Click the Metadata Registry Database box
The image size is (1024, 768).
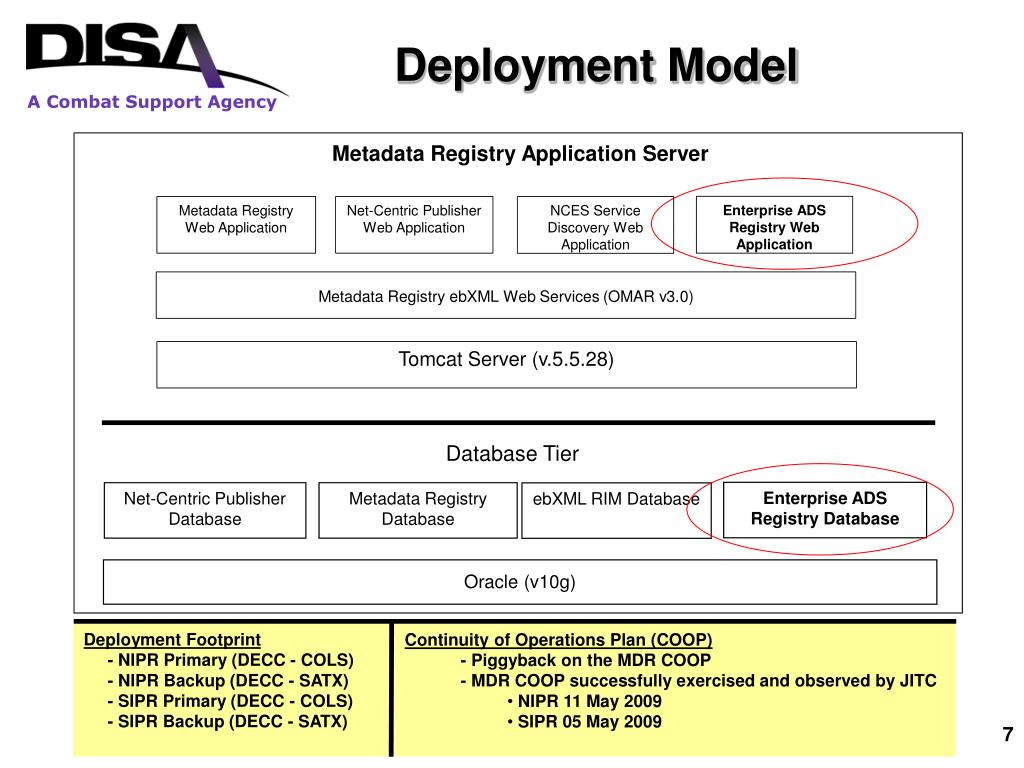click(418, 510)
